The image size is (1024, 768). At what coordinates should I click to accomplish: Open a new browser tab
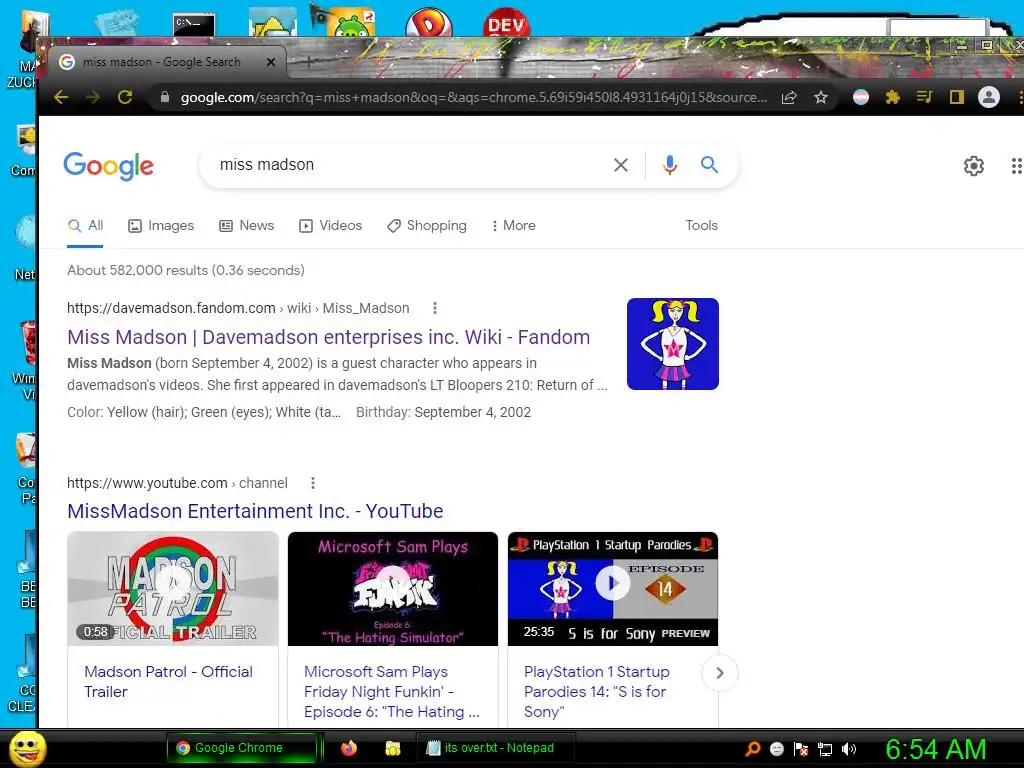308,62
